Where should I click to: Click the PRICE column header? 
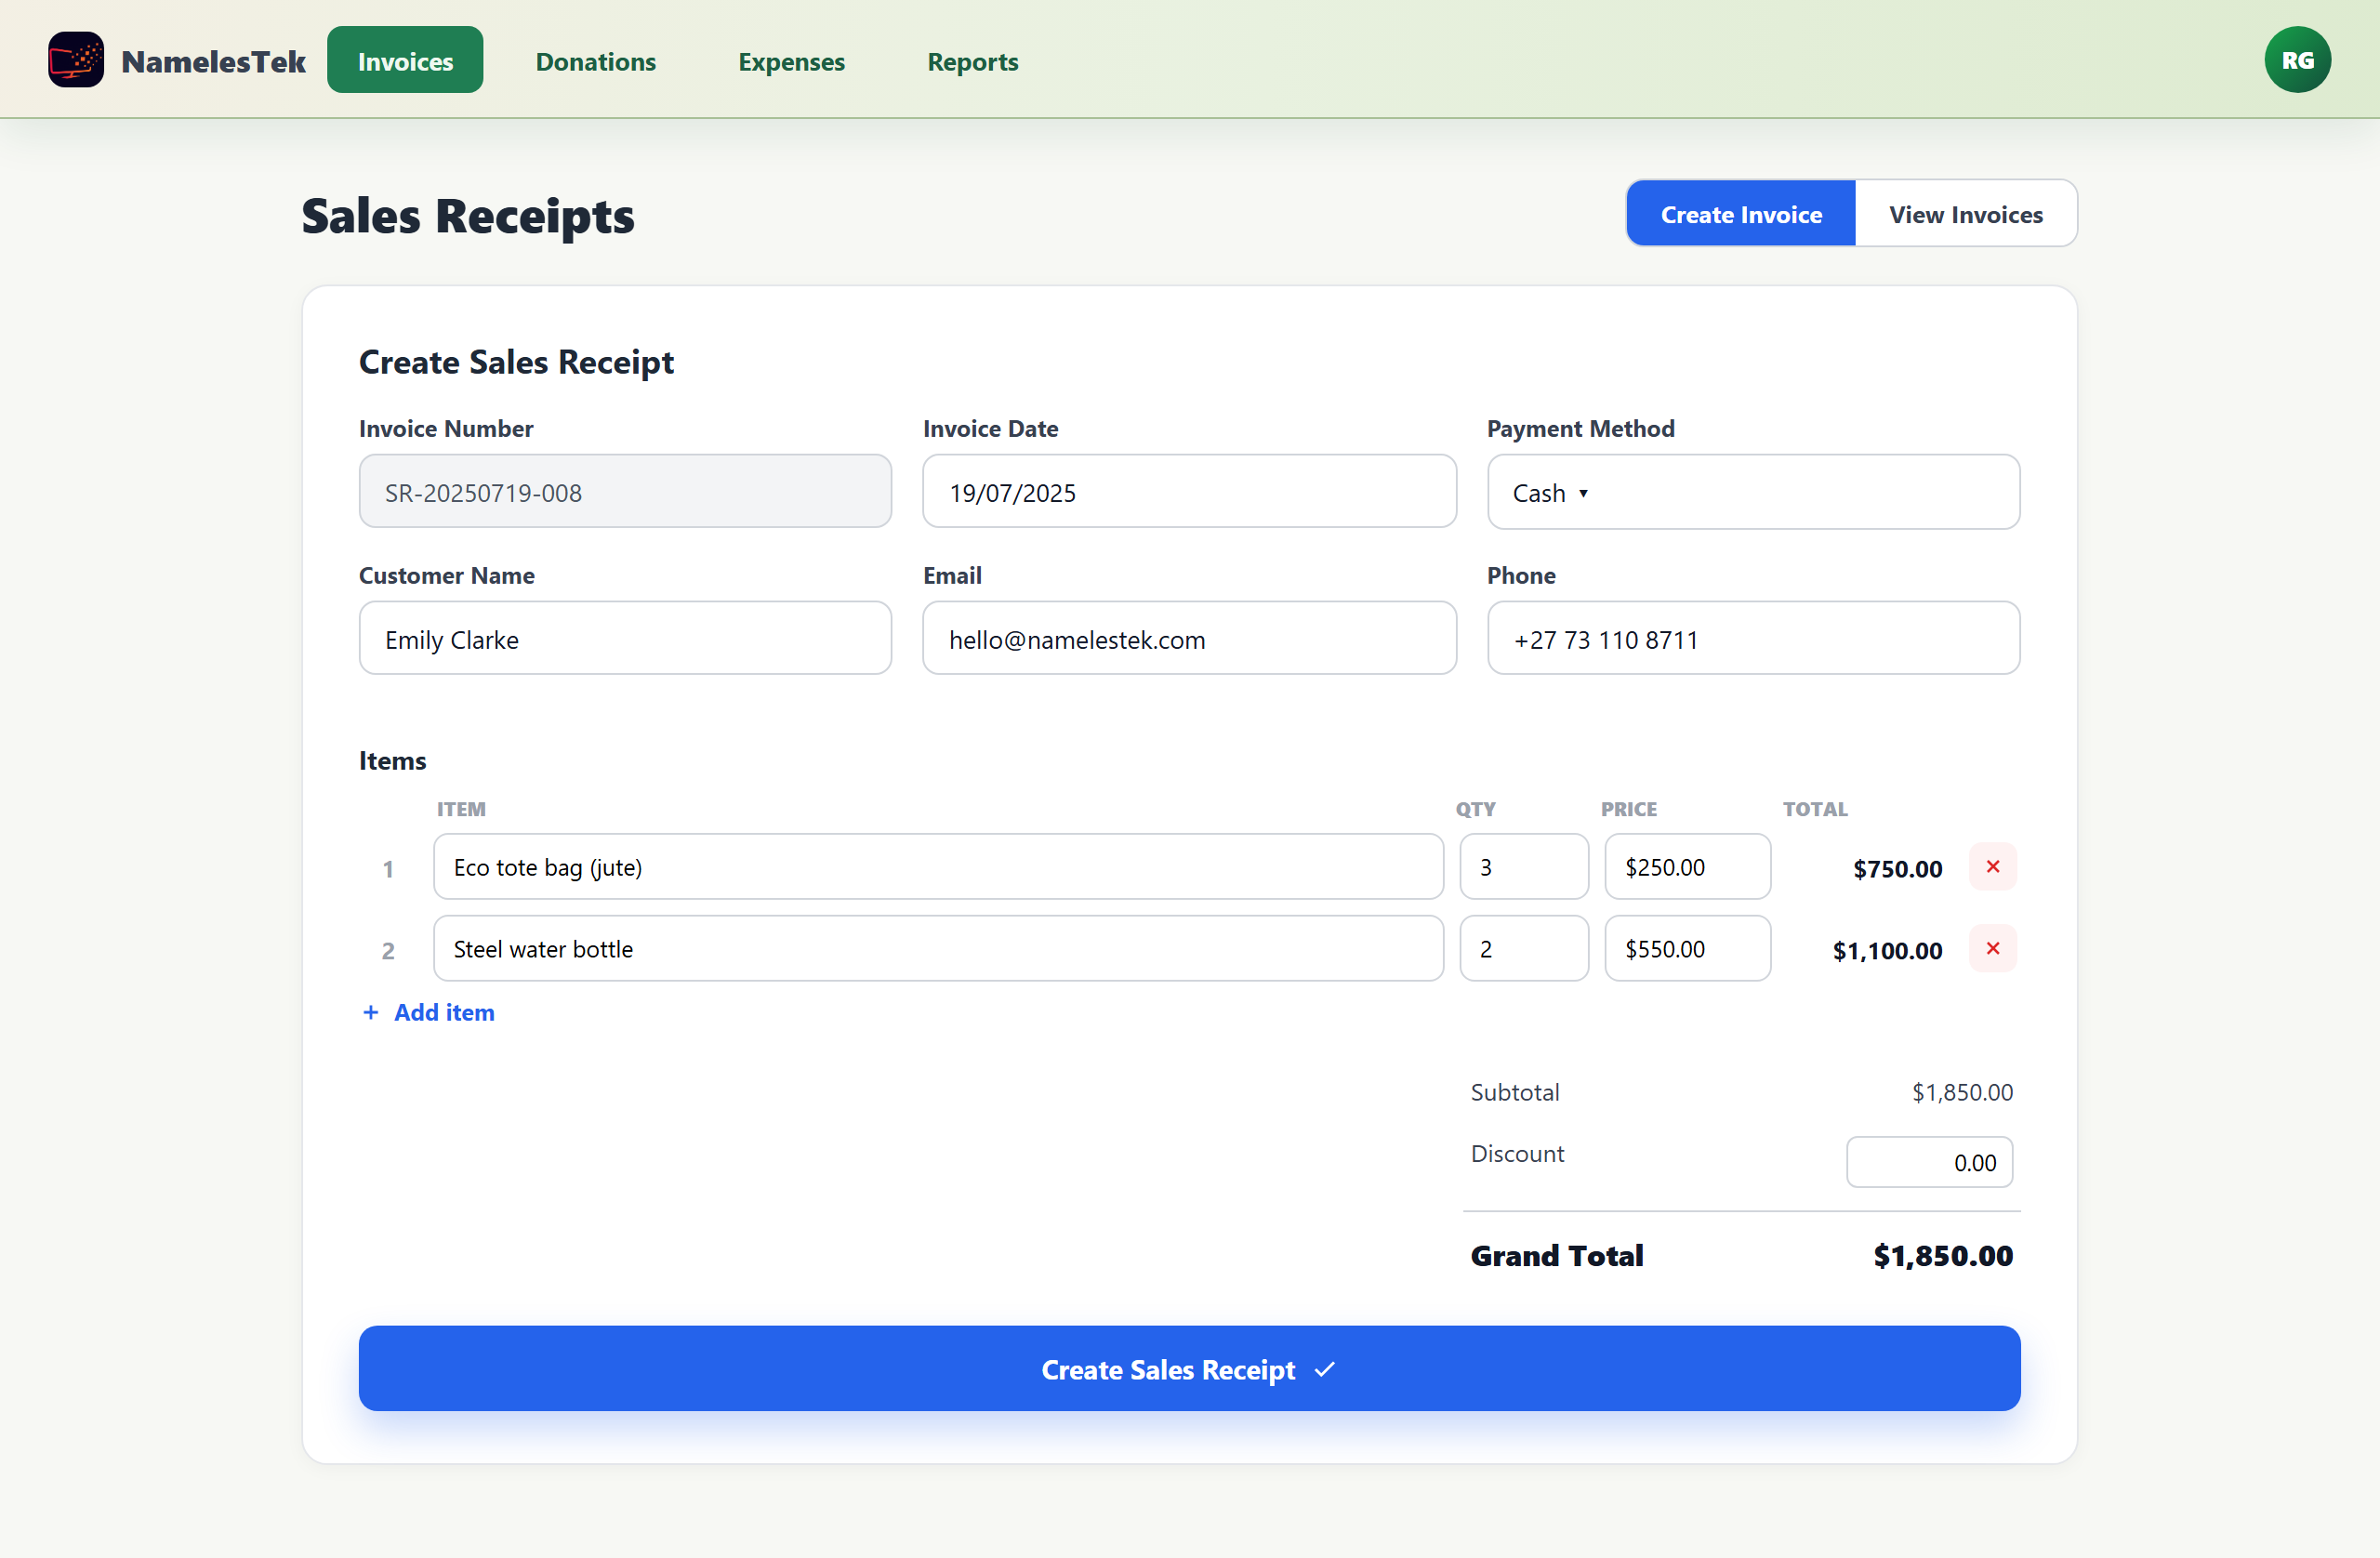click(1628, 809)
